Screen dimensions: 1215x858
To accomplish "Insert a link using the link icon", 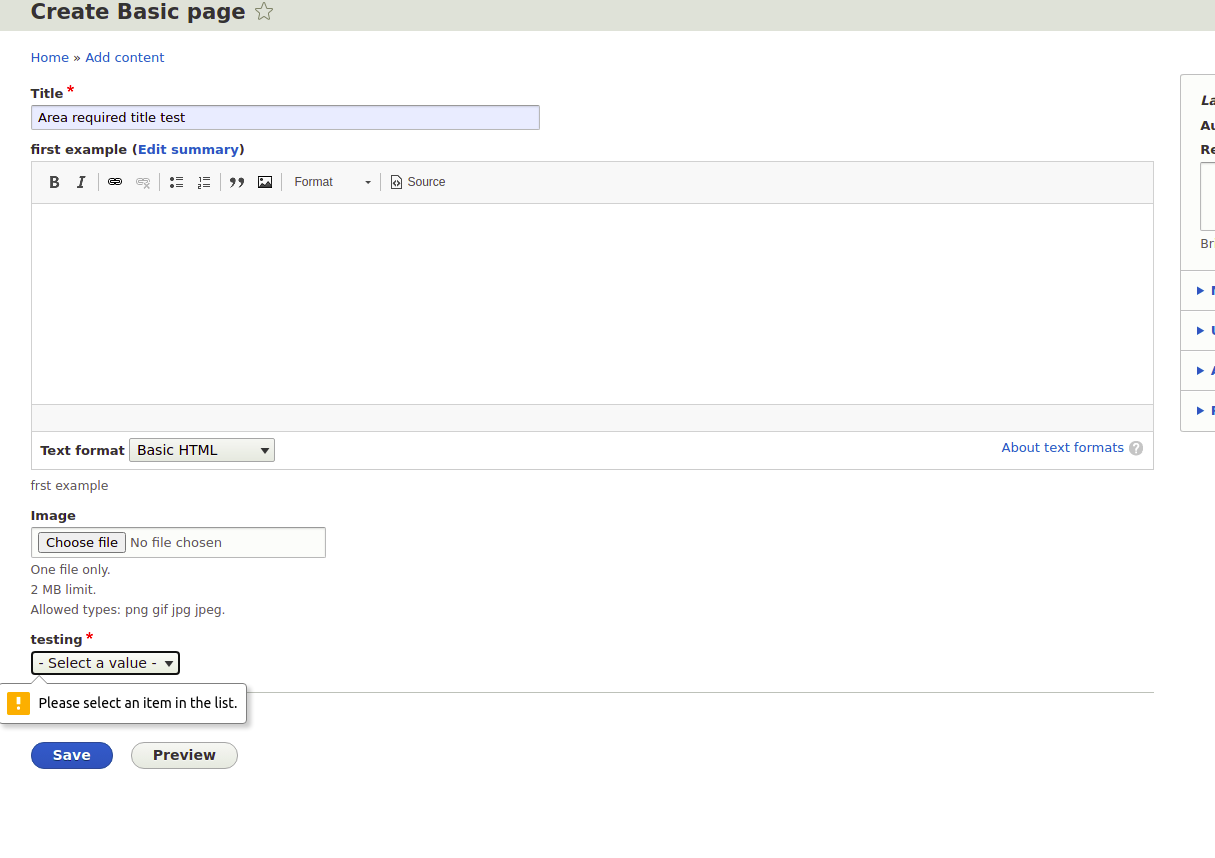I will (115, 182).
